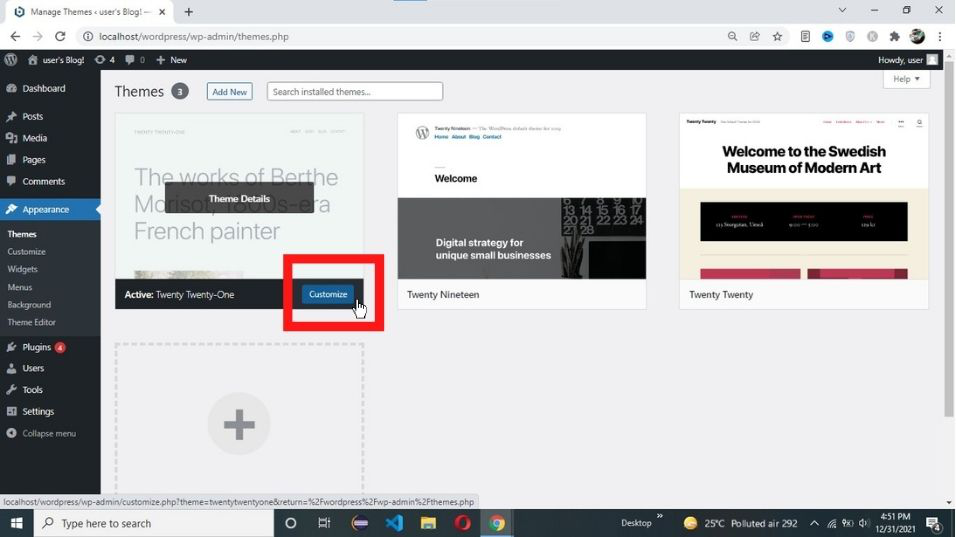Open the Chrome profile avatar
The height and width of the screenshot is (537, 956).
pyautogui.click(x=917, y=37)
